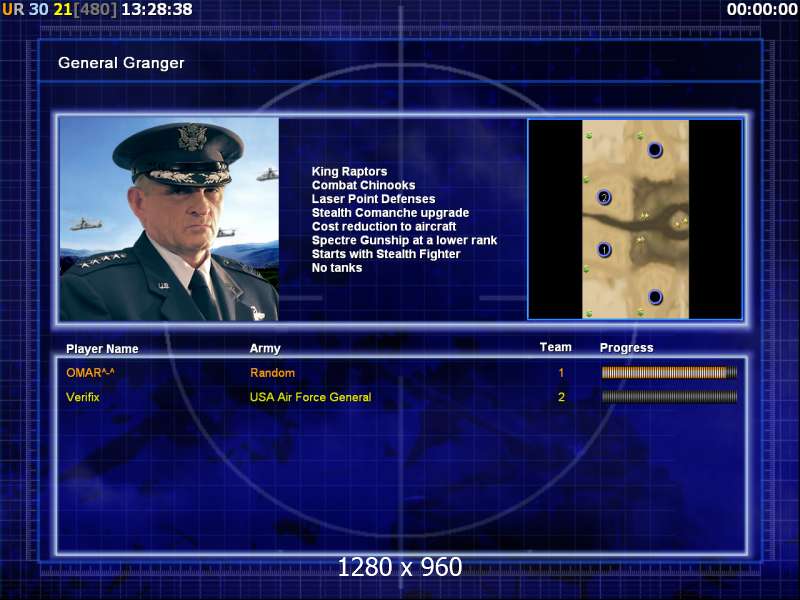Click the 'UR' label in the top bar
This screenshot has height=600, width=800.
[13, 9]
